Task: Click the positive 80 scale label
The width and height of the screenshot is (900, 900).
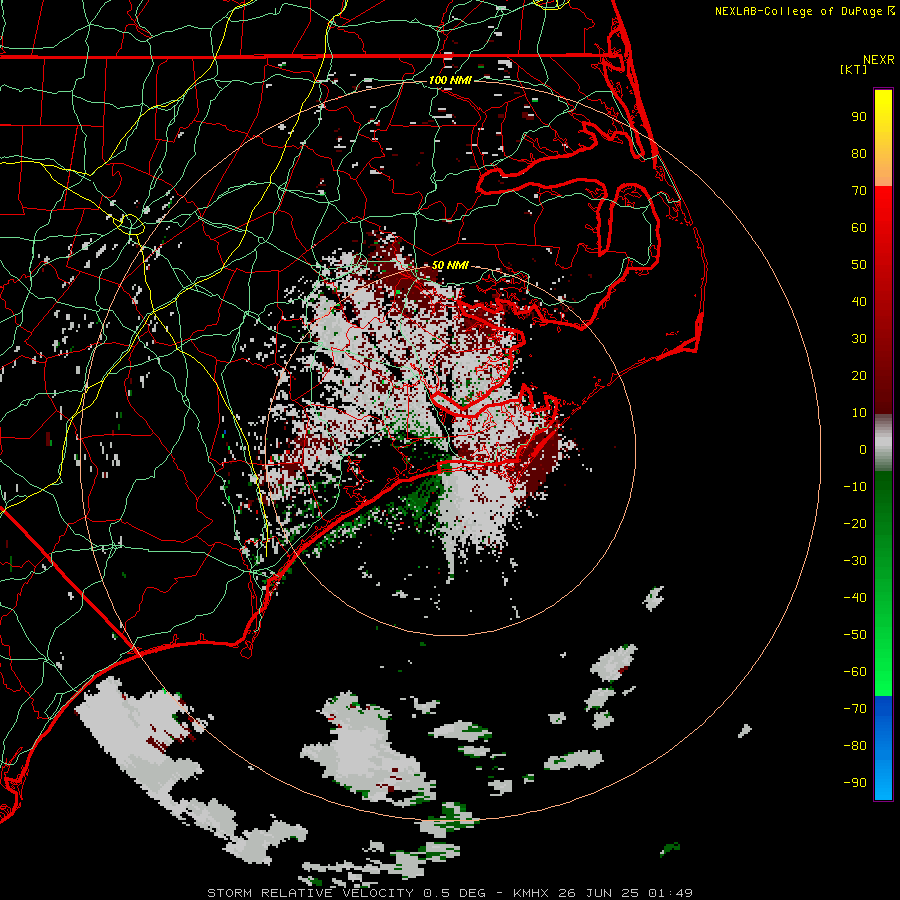Action: point(859,154)
